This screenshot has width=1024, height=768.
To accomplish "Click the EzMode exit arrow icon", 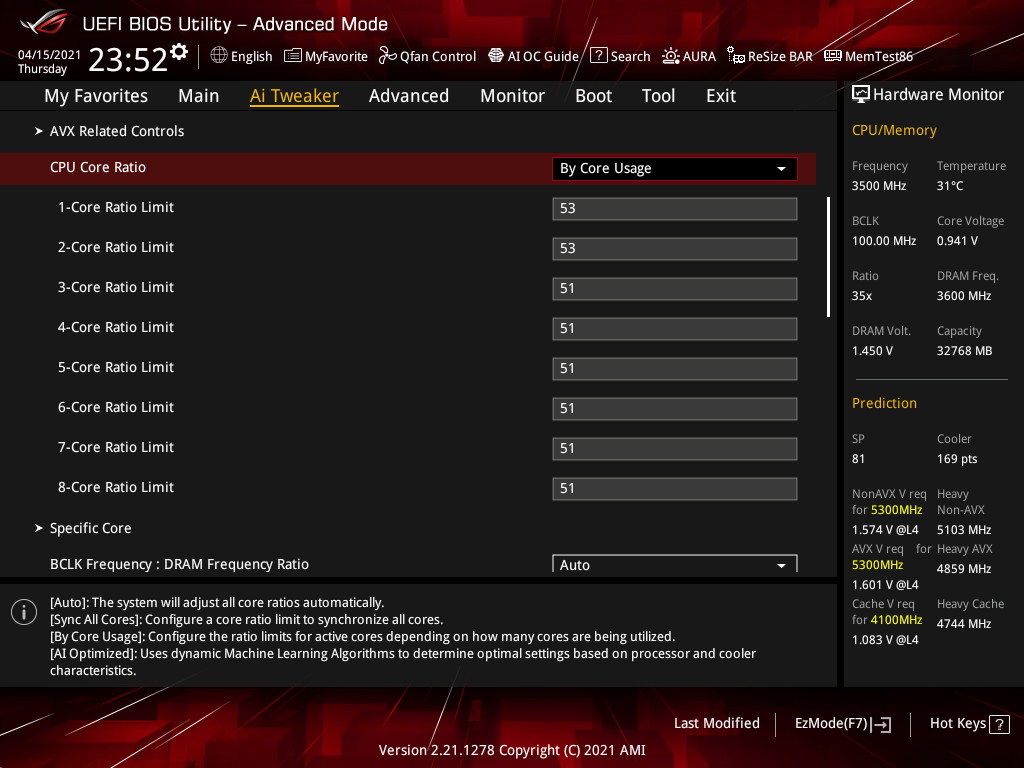I will point(881,724).
